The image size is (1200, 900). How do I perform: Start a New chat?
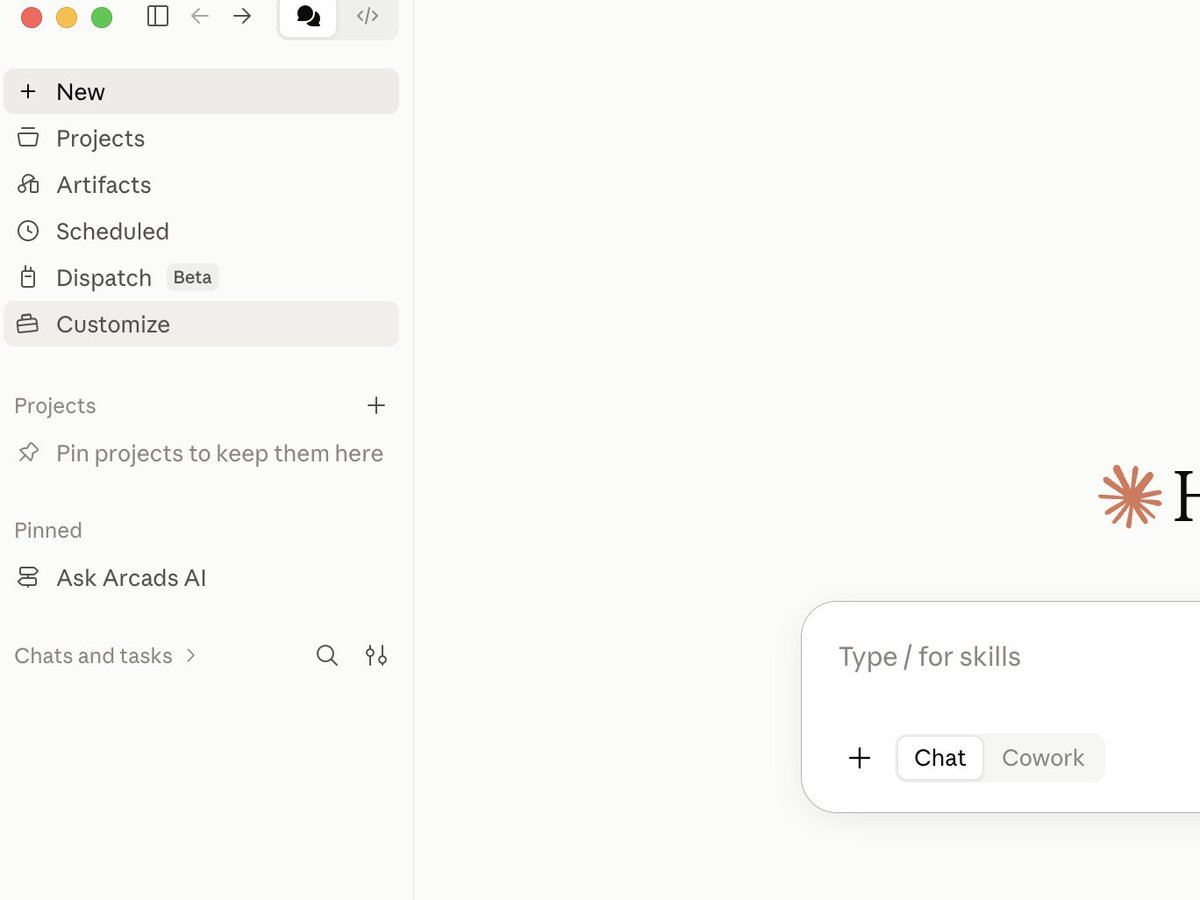point(201,92)
